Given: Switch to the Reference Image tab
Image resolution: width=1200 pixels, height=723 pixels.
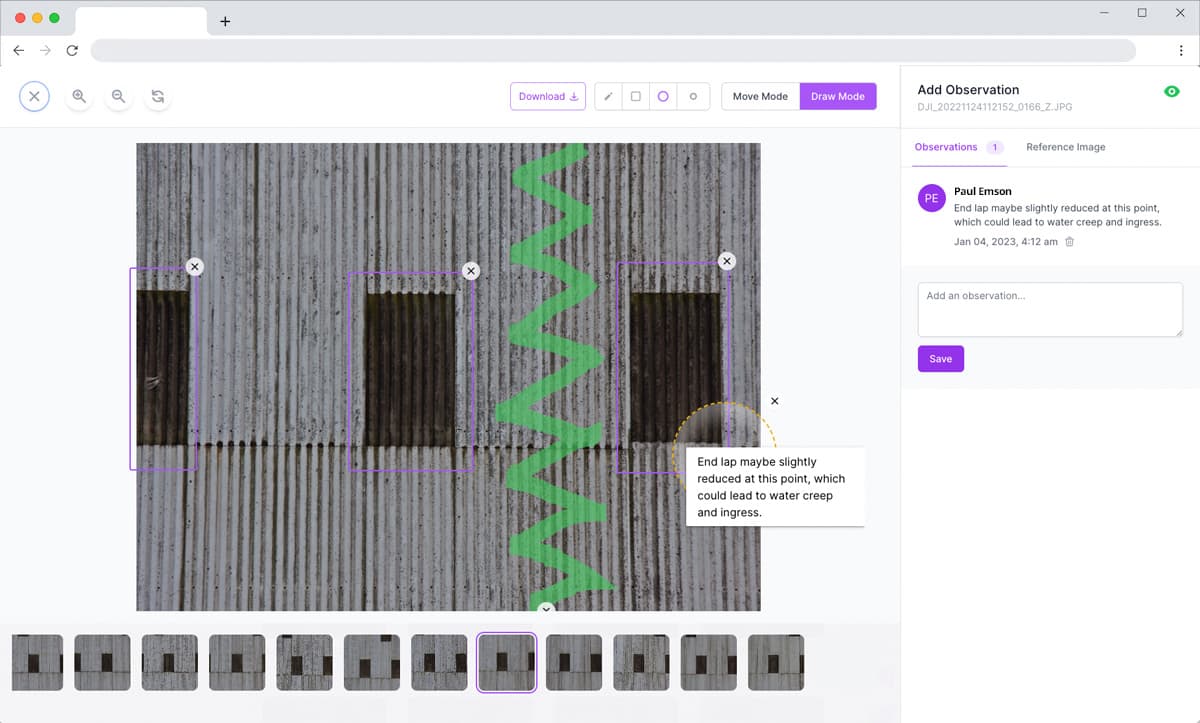Looking at the screenshot, I should pos(1065,147).
